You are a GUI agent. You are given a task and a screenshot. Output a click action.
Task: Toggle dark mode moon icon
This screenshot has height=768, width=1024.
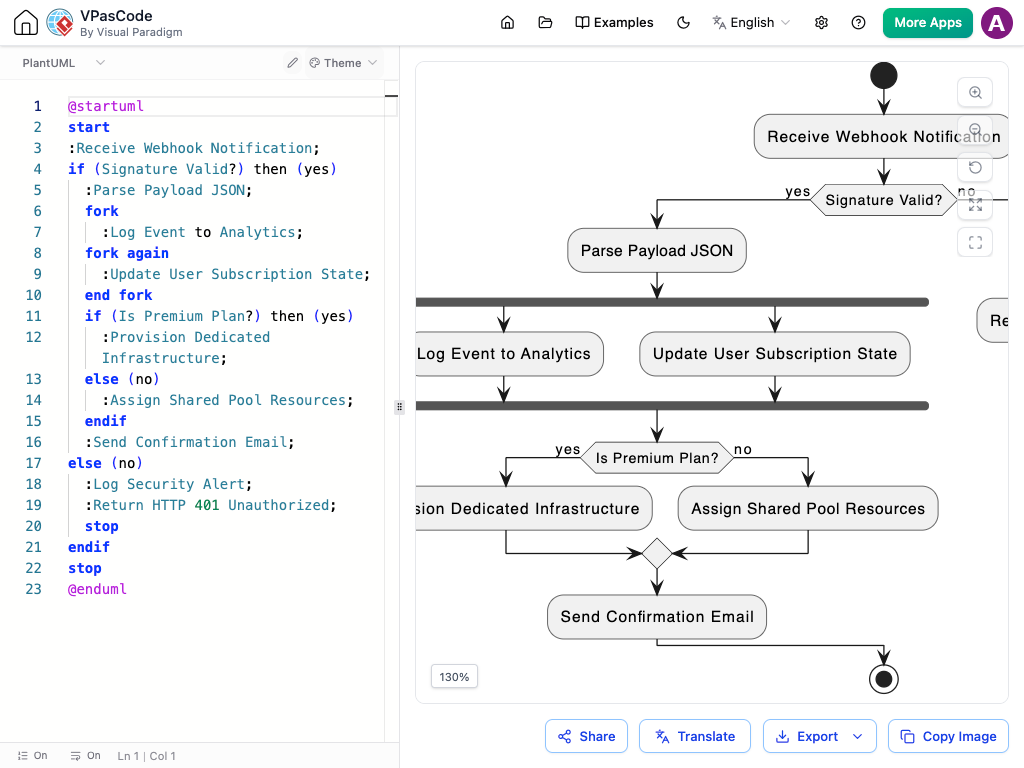coord(683,23)
